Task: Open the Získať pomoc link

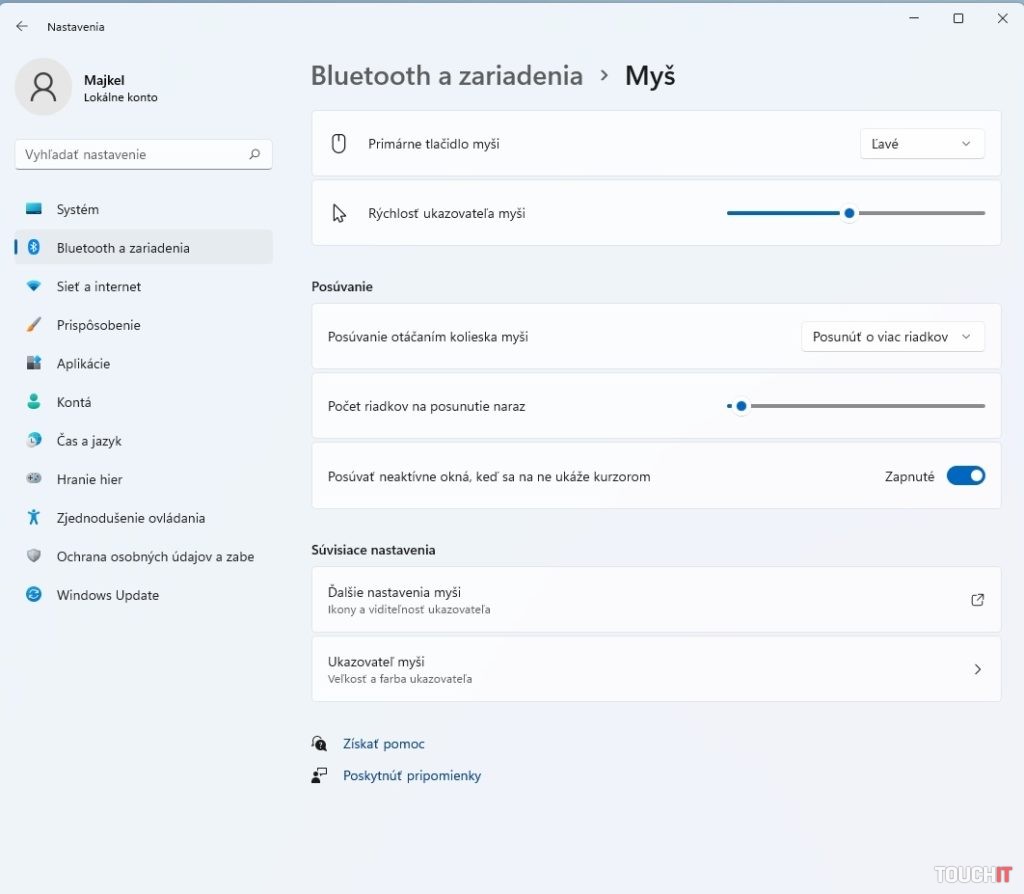Action: pos(383,743)
